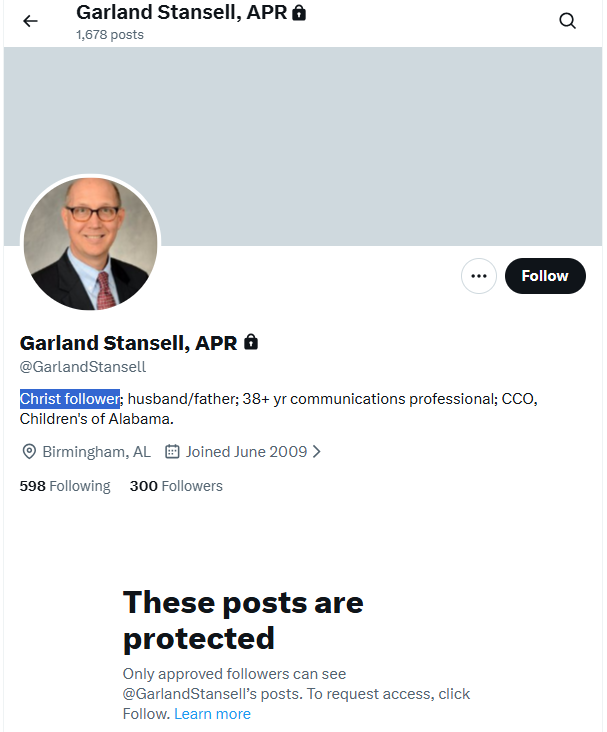Open search with the magnifier icon
The image size is (607, 732).
coord(567,21)
